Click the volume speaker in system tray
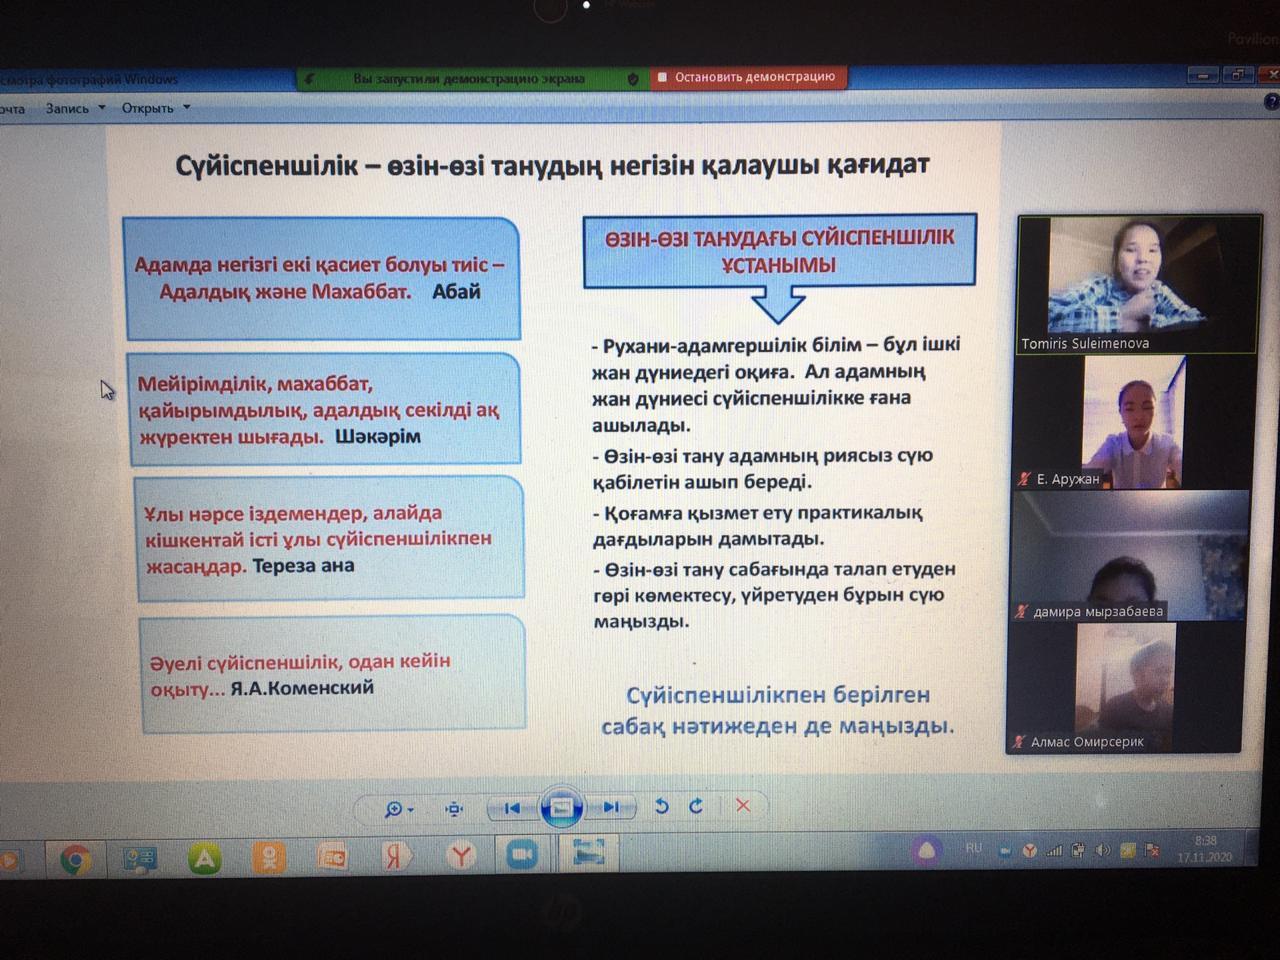 click(1102, 850)
